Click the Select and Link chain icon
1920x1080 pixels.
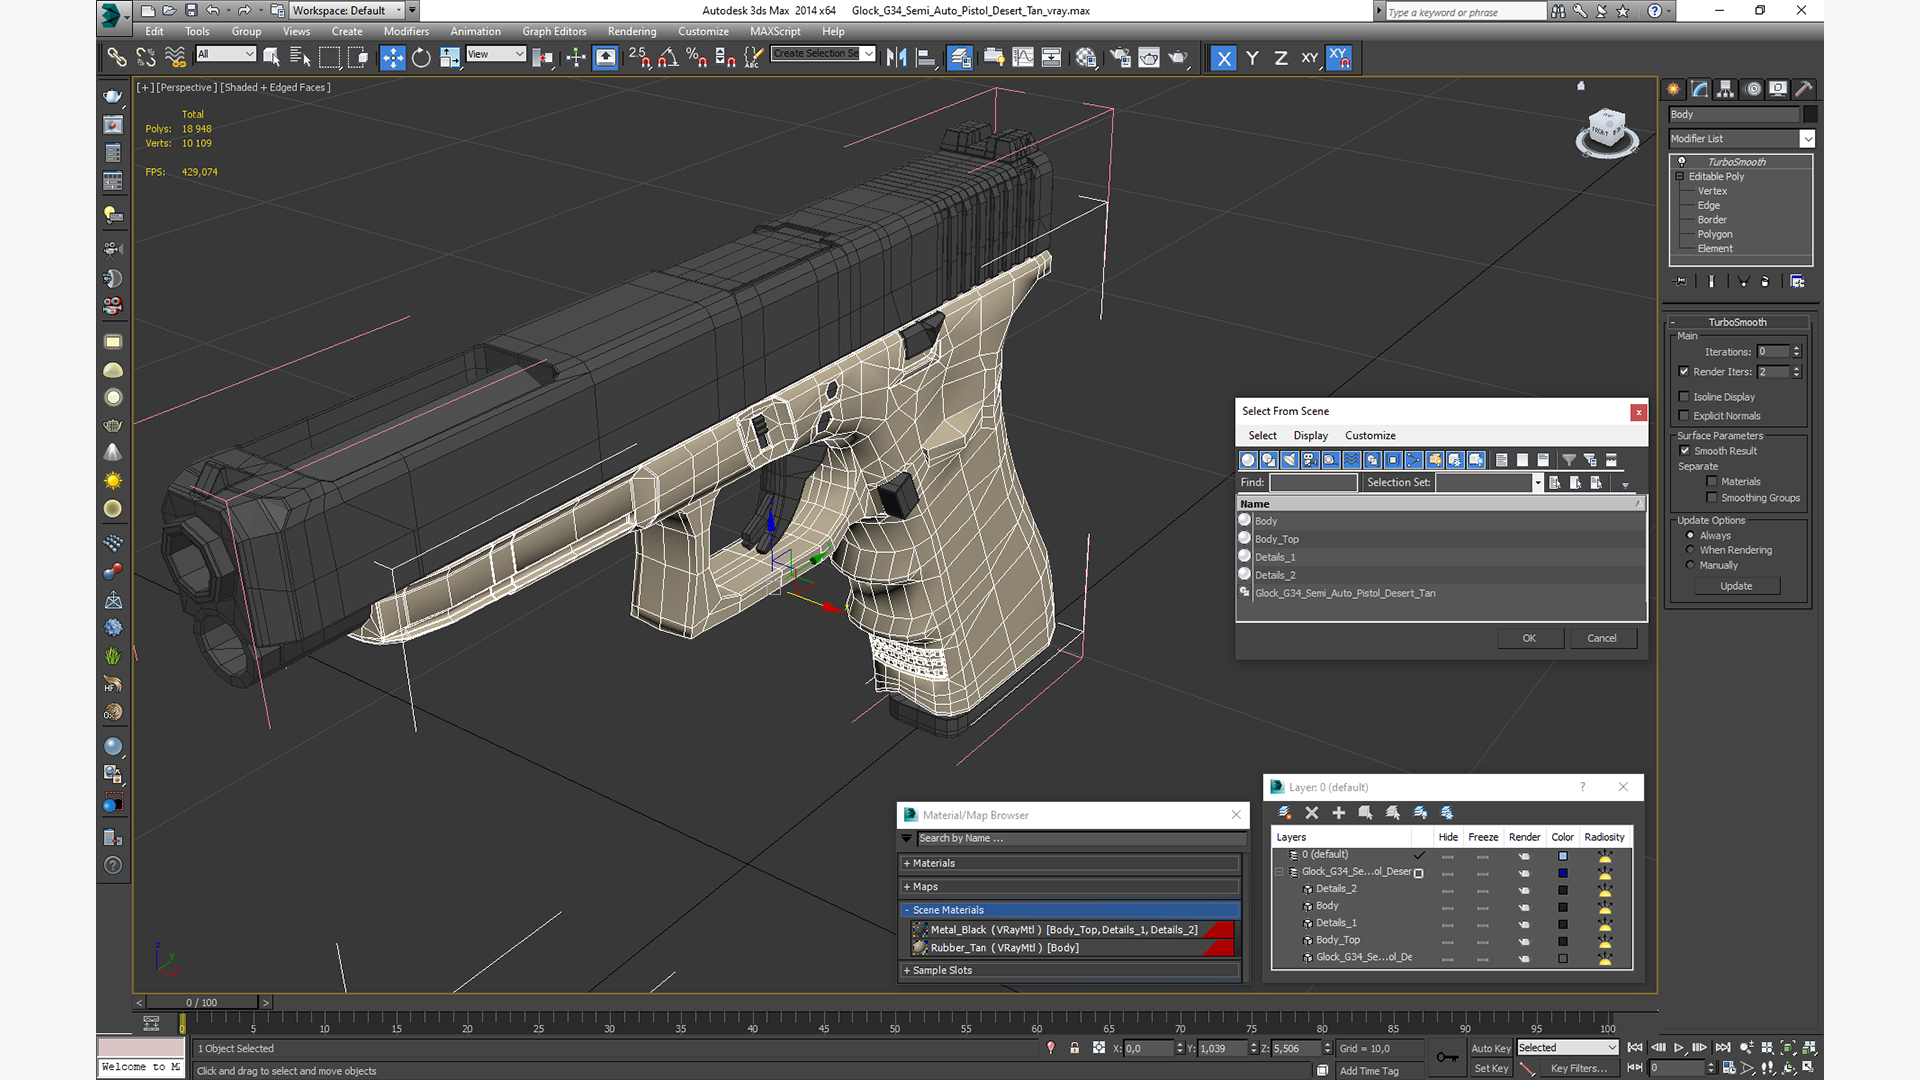(117, 58)
